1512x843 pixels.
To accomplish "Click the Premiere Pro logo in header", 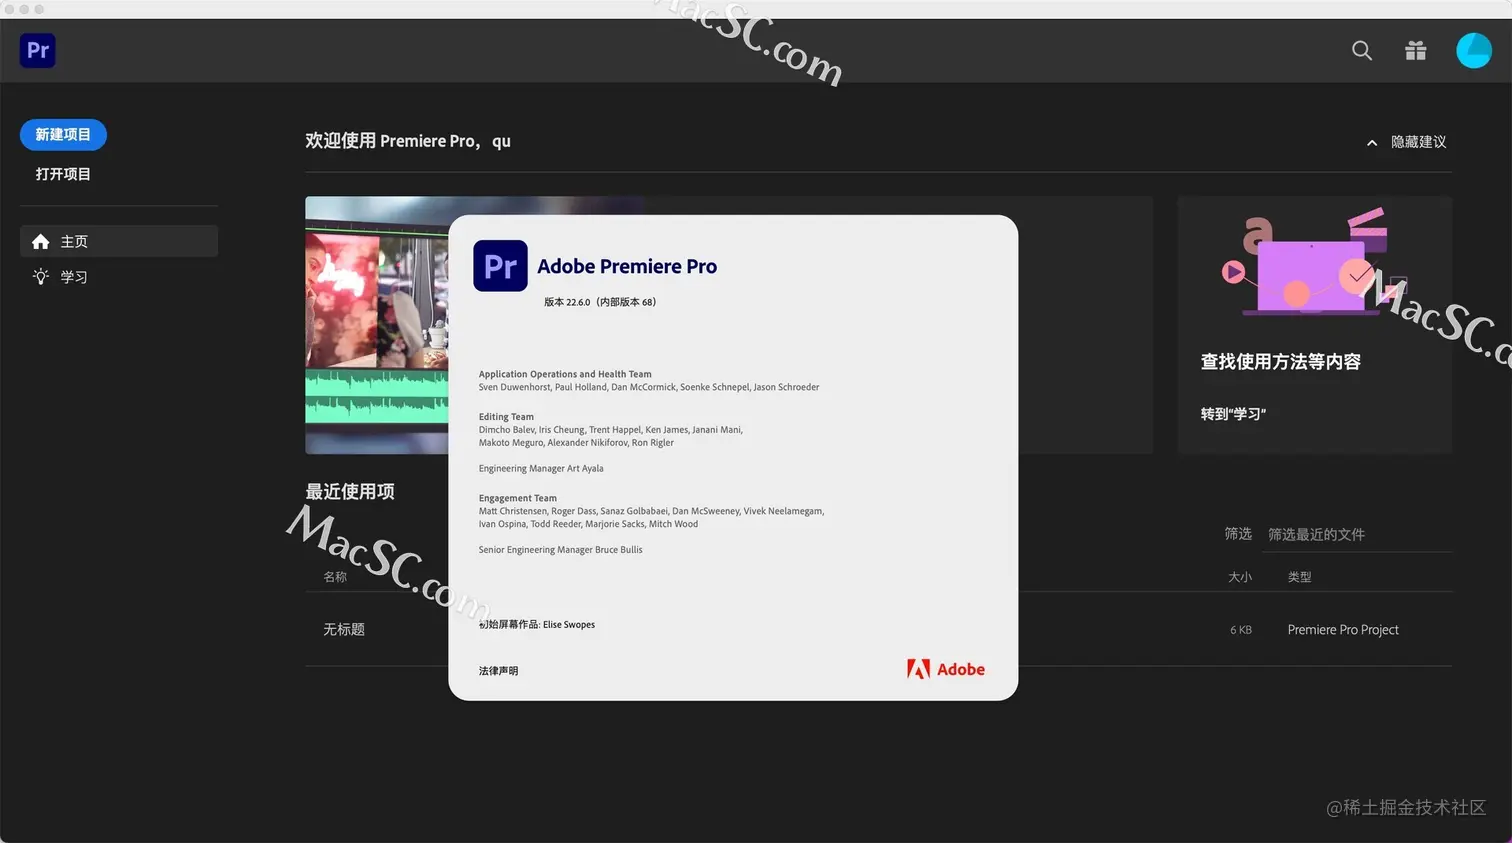I will click(x=38, y=50).
